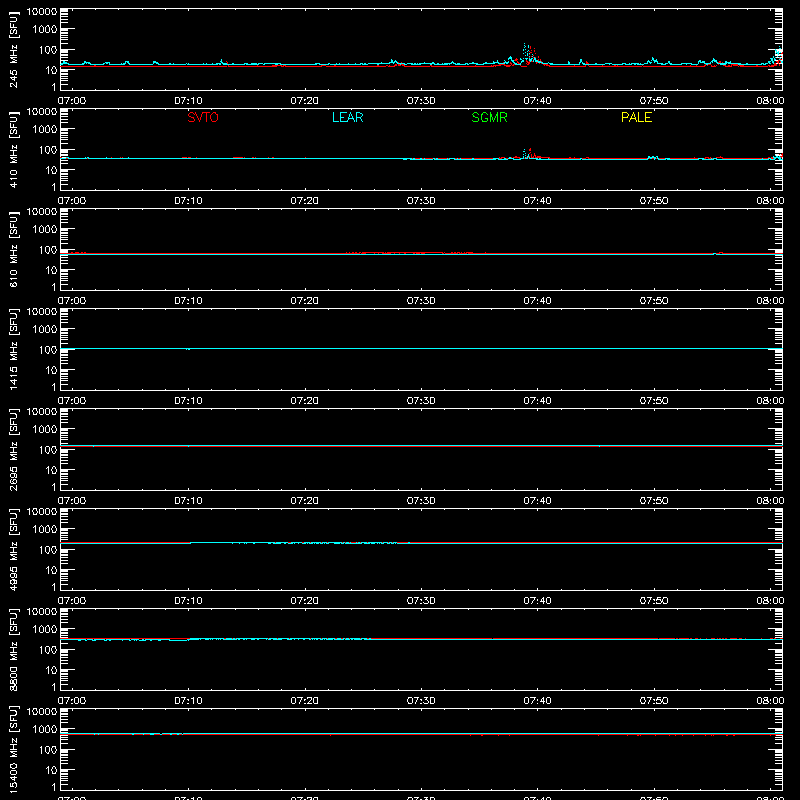Click the 10000 tick label of the 245 MHz plot
This screenshot has width=800, height=800.
point(42,12)
